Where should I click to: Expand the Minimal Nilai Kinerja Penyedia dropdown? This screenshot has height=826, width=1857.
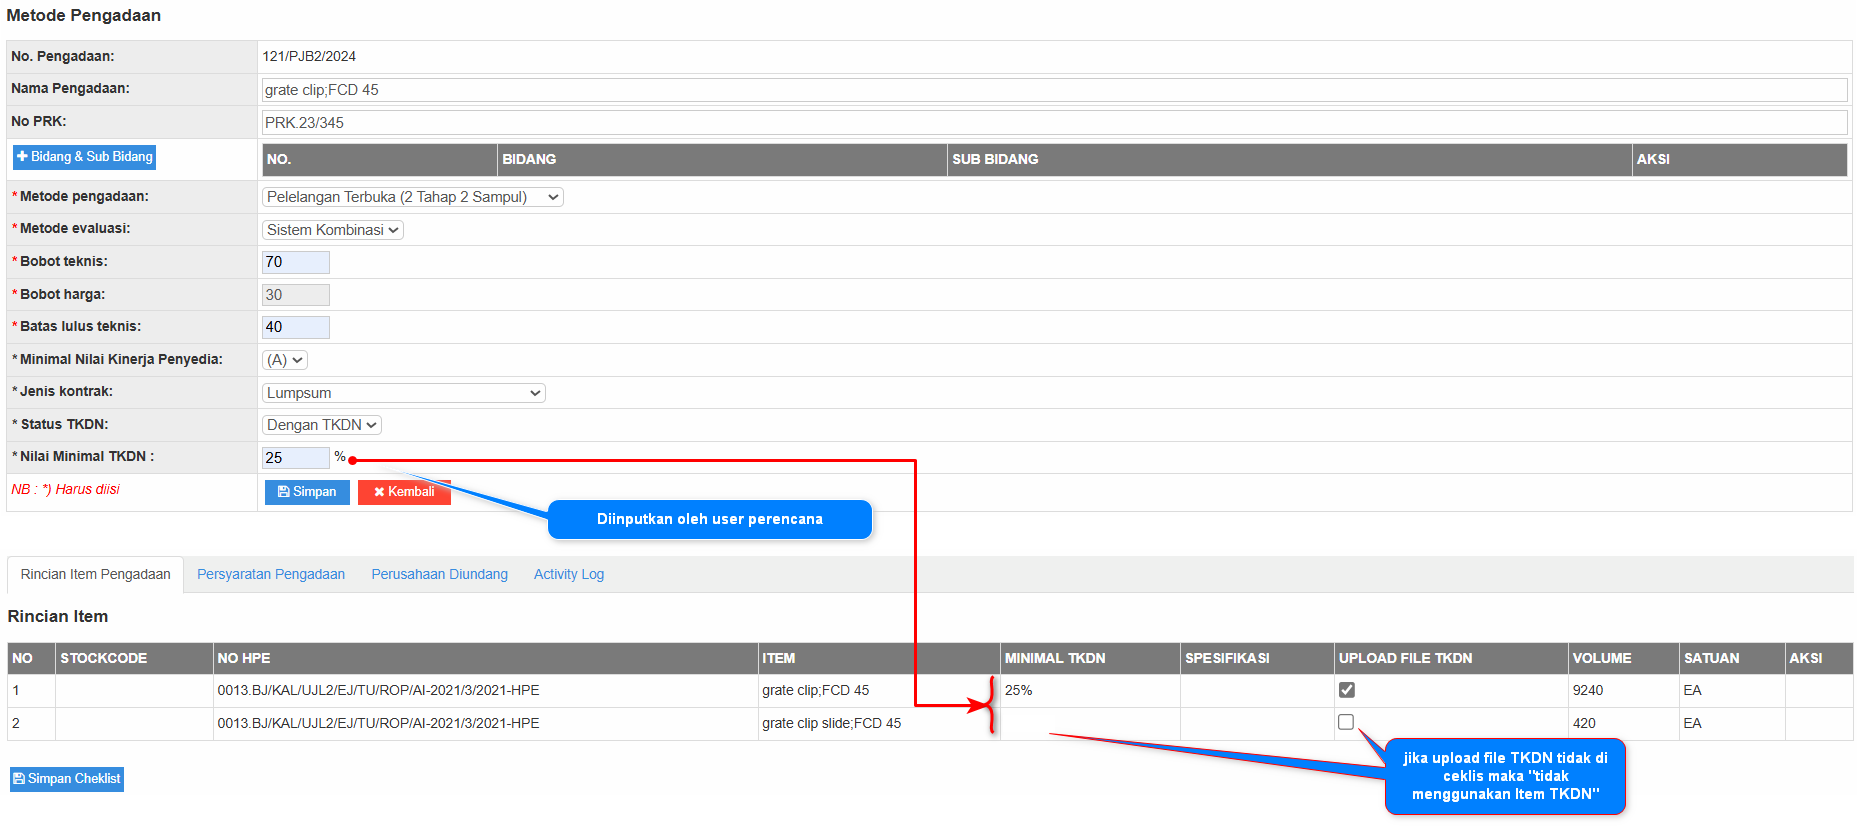[284, 360]
